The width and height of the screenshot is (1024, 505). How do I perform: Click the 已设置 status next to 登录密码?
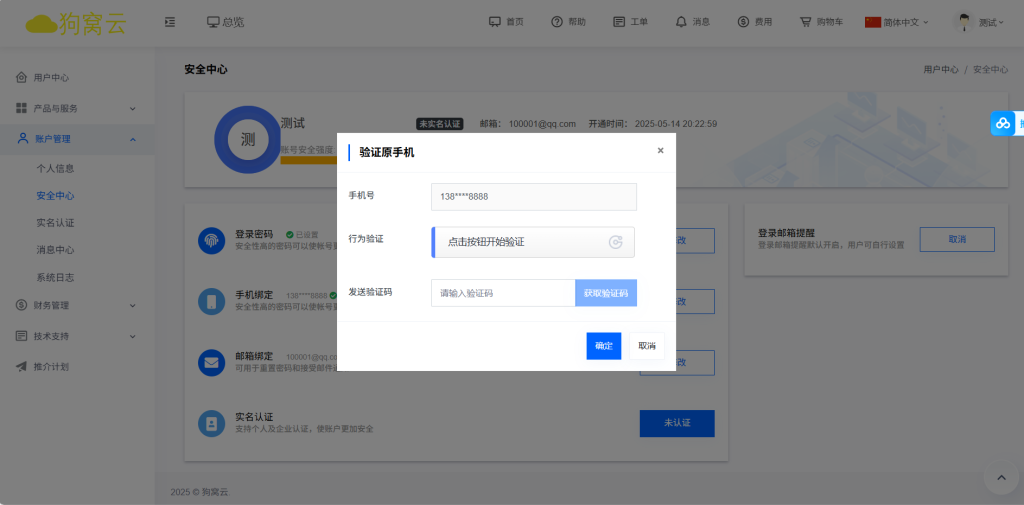coord(302,235)
